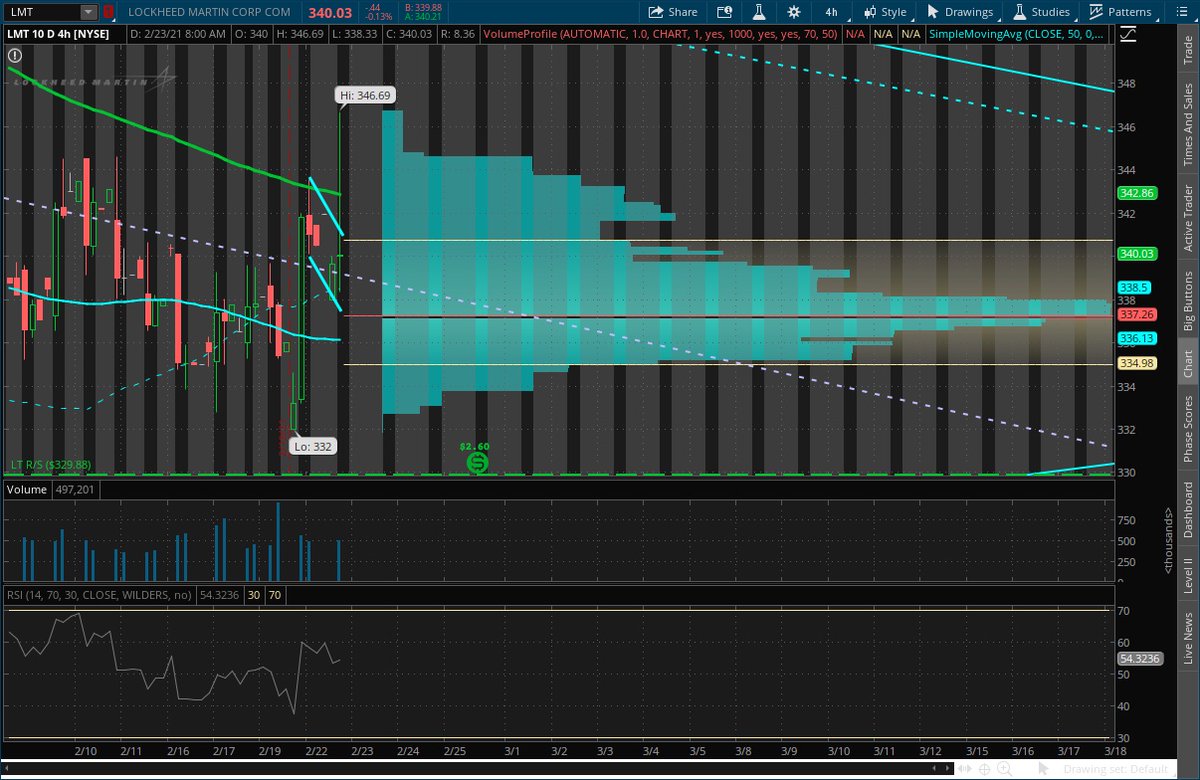Open the Phase Scores side tab

tap(1187, 430)
